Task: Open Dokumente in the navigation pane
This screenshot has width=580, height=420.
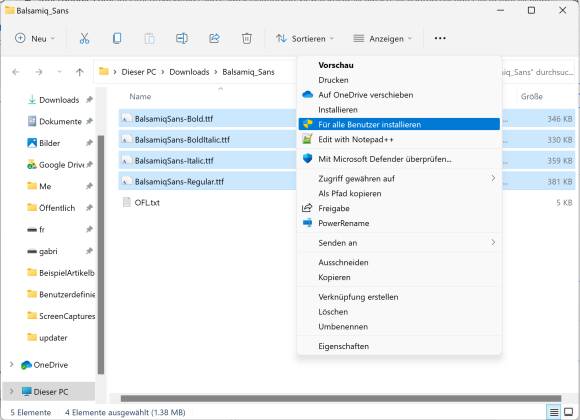Action: (x=60, y=121)
